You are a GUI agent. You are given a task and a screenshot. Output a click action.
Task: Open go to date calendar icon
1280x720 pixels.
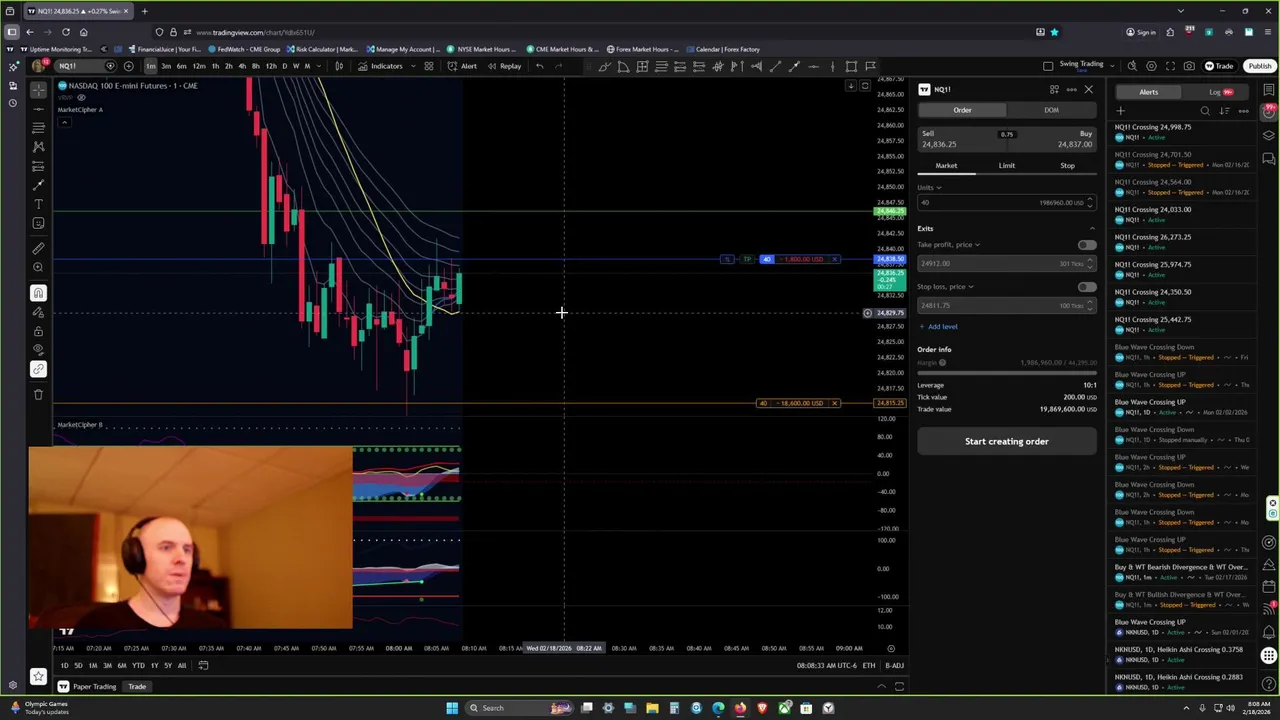[202, 666]
